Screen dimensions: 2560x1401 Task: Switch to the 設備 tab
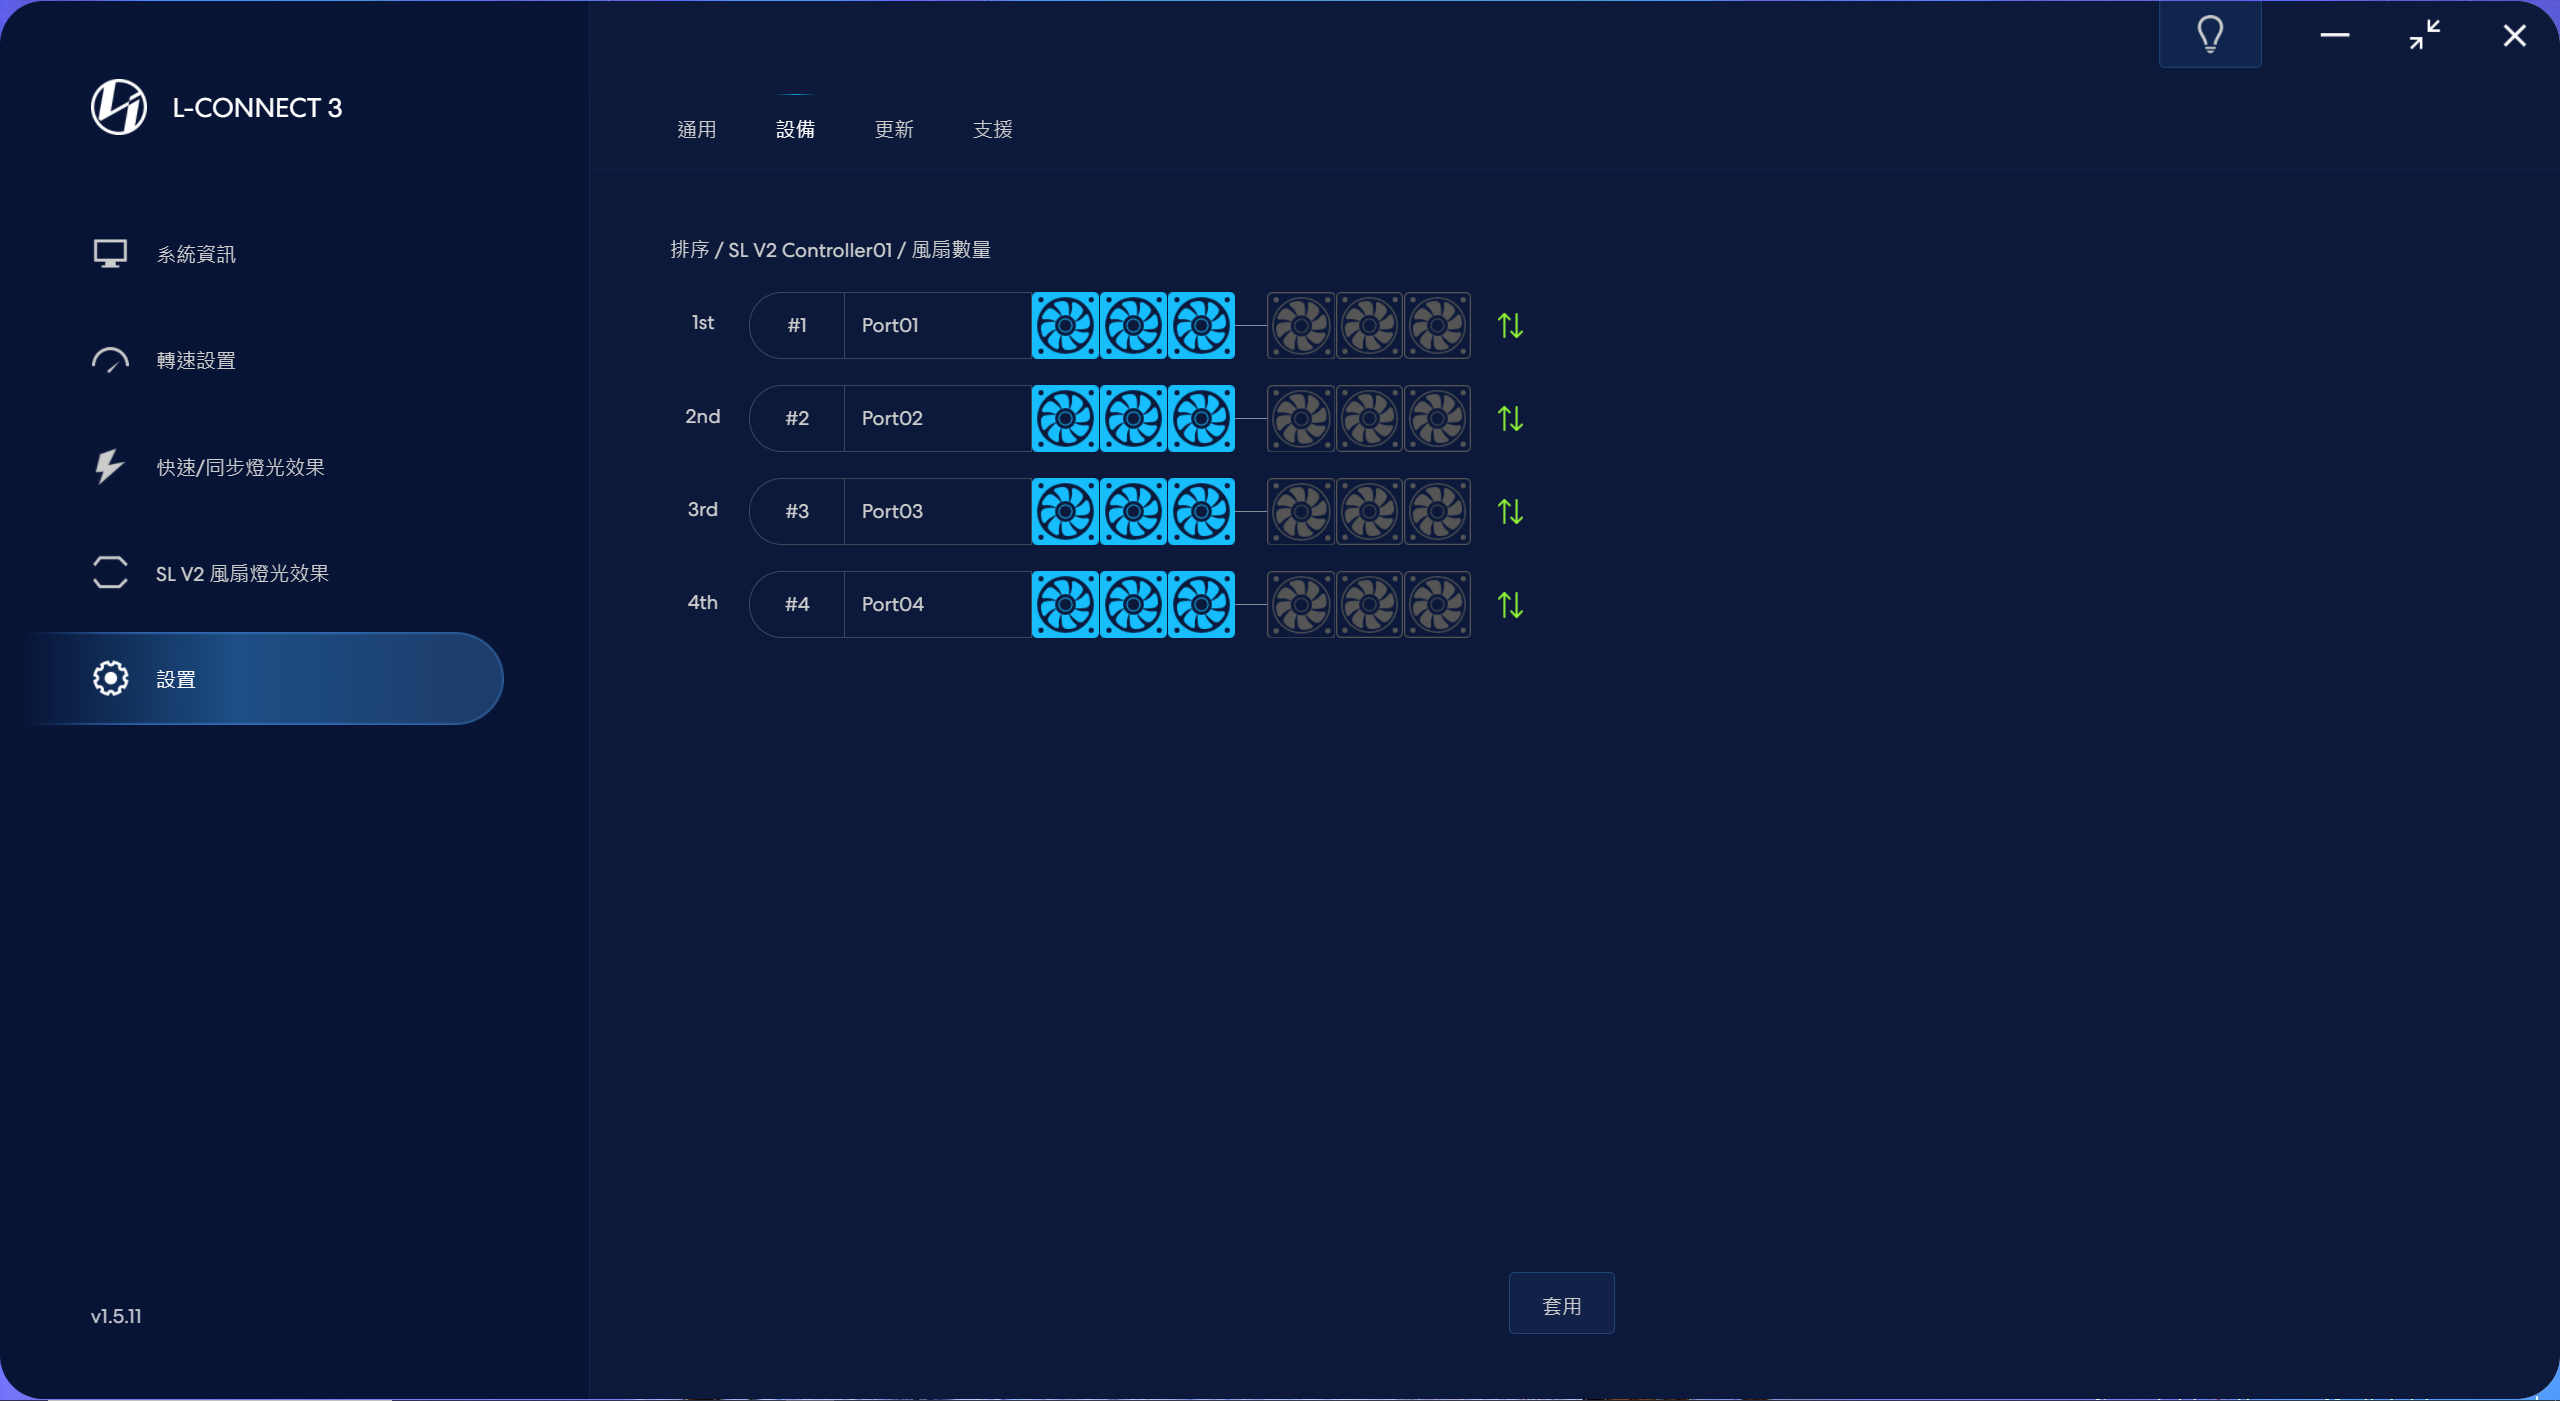point(795,129)
